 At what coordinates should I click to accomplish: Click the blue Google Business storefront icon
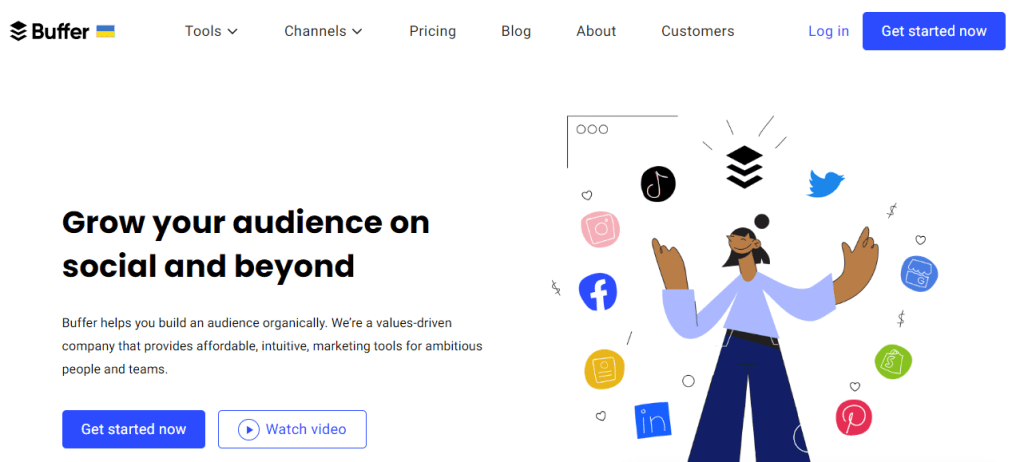click(x=920, y=273)
